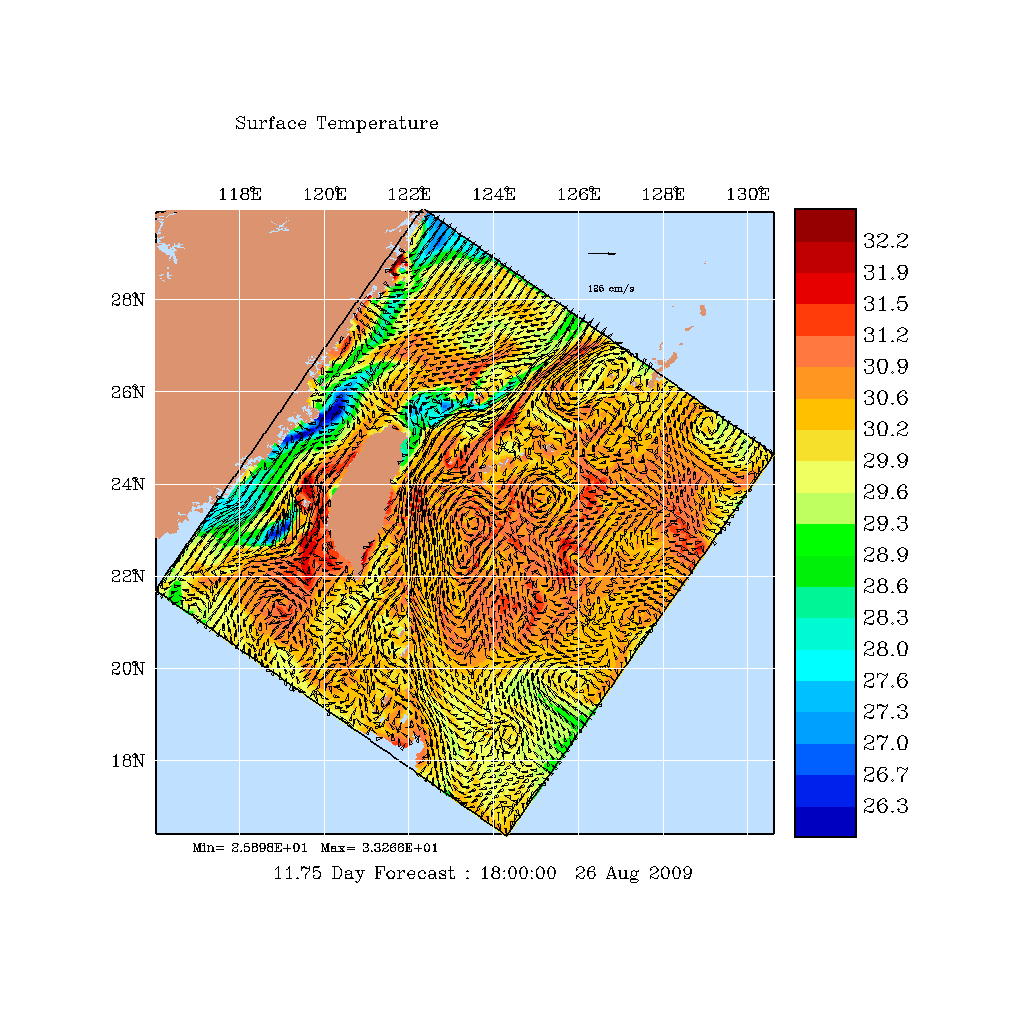Screen dimensions: 1024x1024
Task: Click the 122E longitude axis label
Action: click(x=409, y=195)
